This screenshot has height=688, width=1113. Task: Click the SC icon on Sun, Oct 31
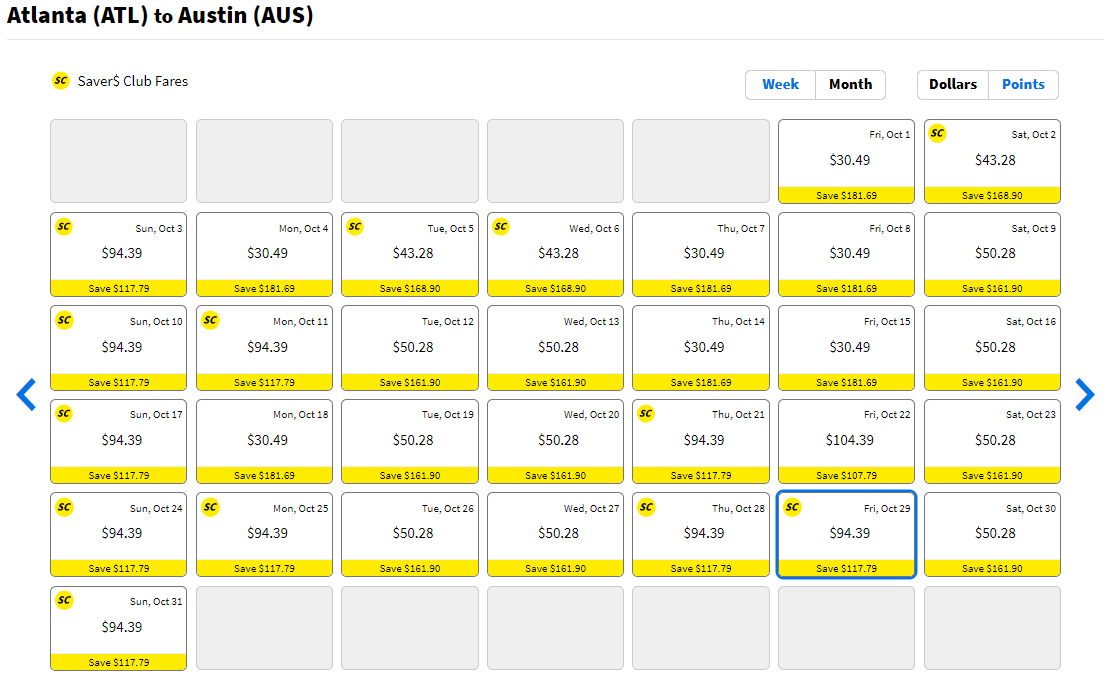63,600
